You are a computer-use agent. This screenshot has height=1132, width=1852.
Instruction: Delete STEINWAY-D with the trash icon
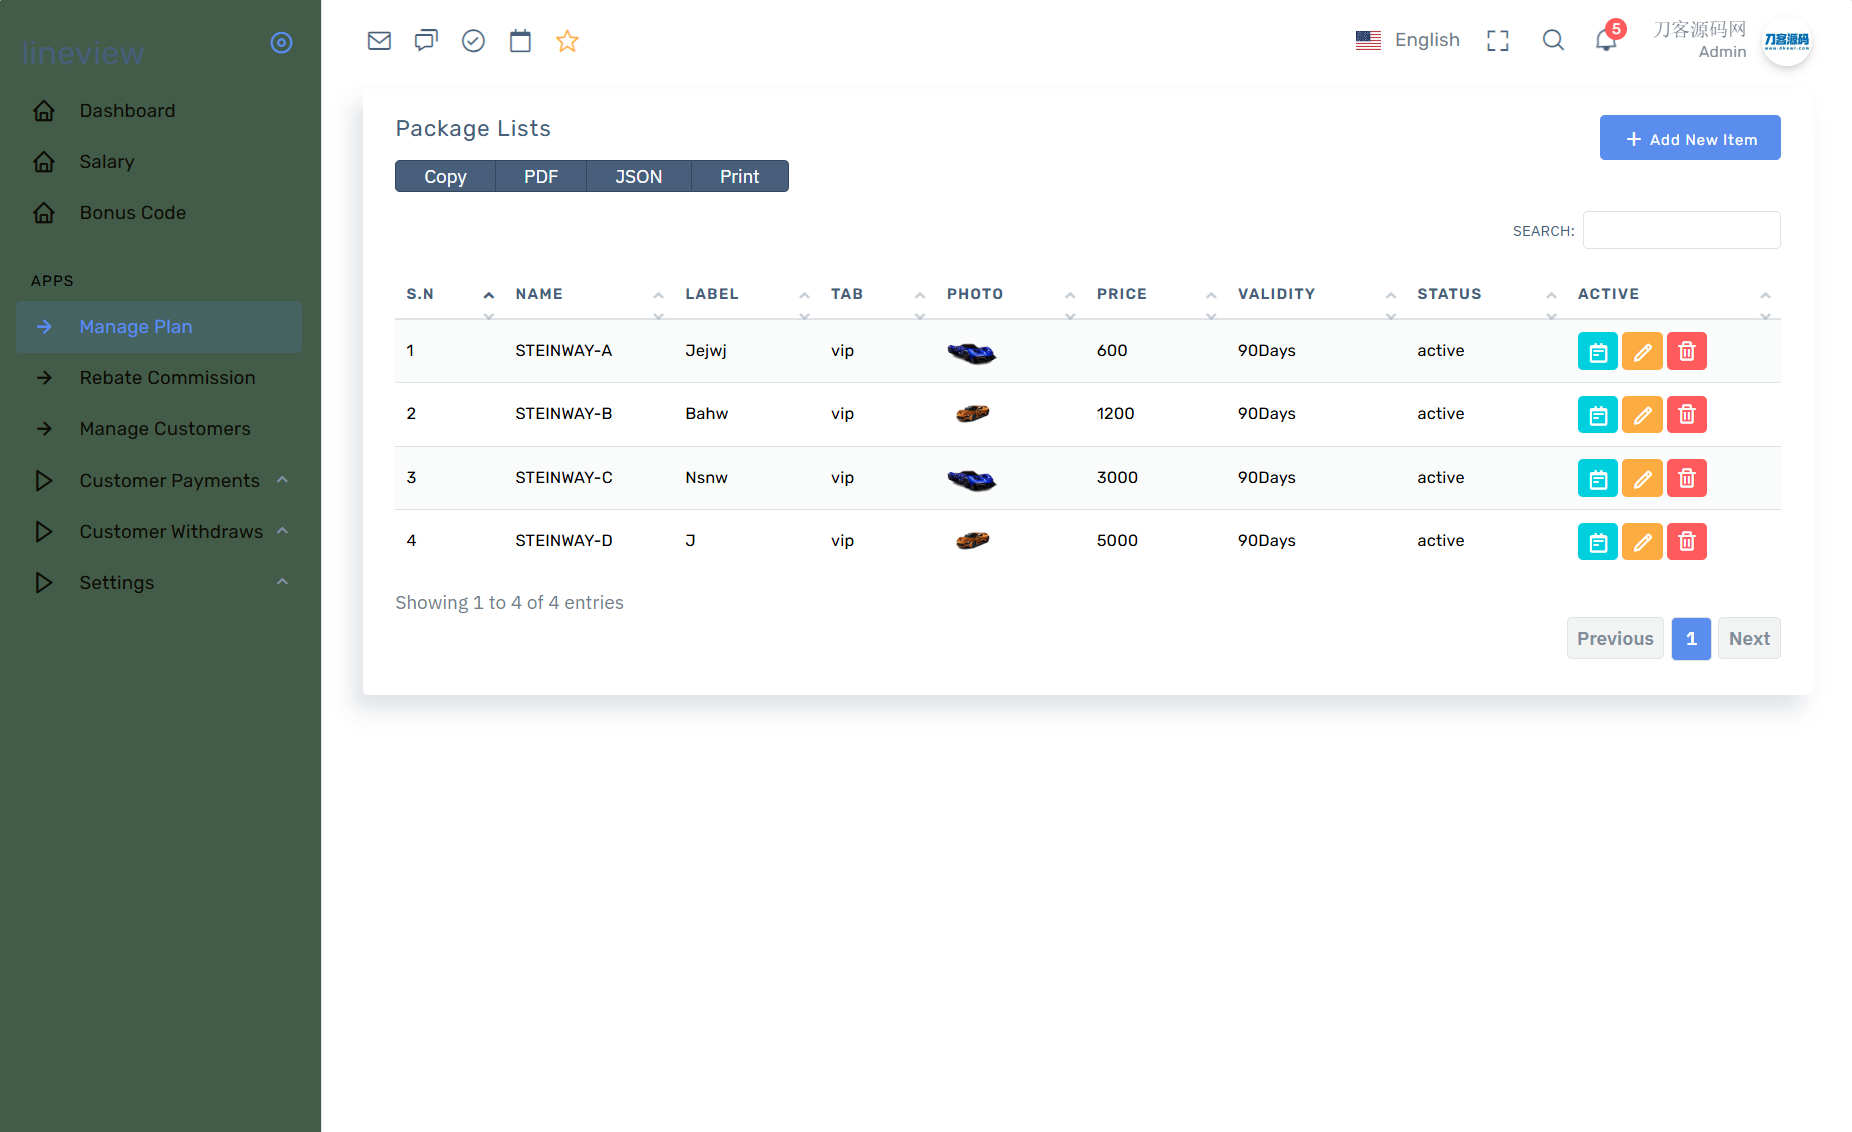[x=1687, y=541]
